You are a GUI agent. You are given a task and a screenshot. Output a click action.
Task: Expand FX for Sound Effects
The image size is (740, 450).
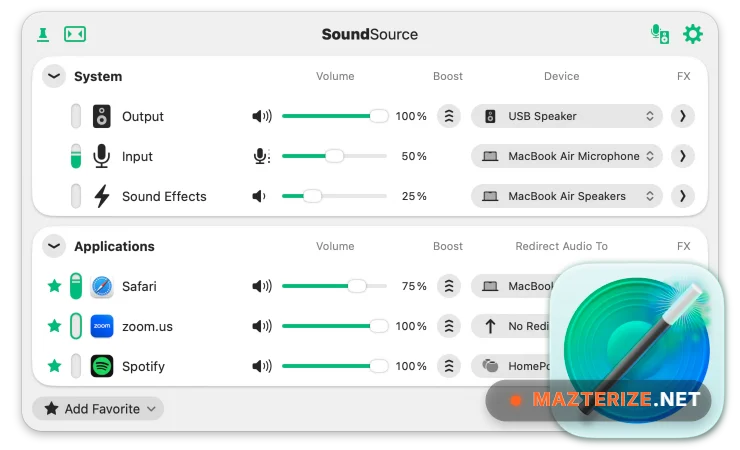(x=682, y=196)
